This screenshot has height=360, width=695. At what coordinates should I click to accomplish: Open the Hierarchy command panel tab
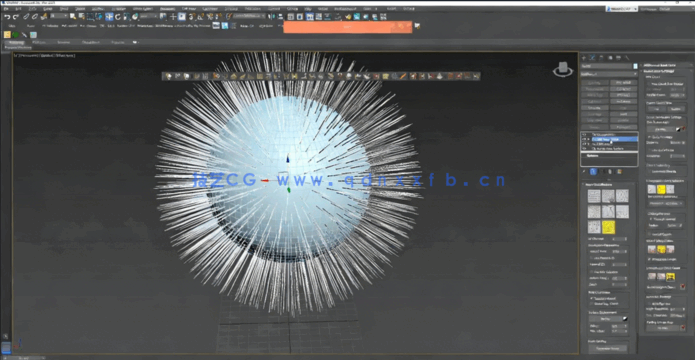601,58
